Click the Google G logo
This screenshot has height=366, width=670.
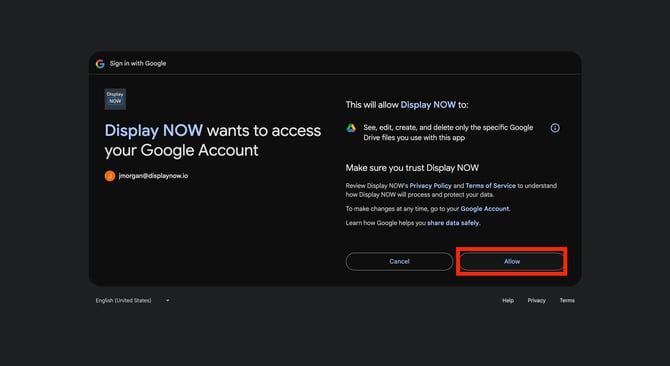pos(100,64)
